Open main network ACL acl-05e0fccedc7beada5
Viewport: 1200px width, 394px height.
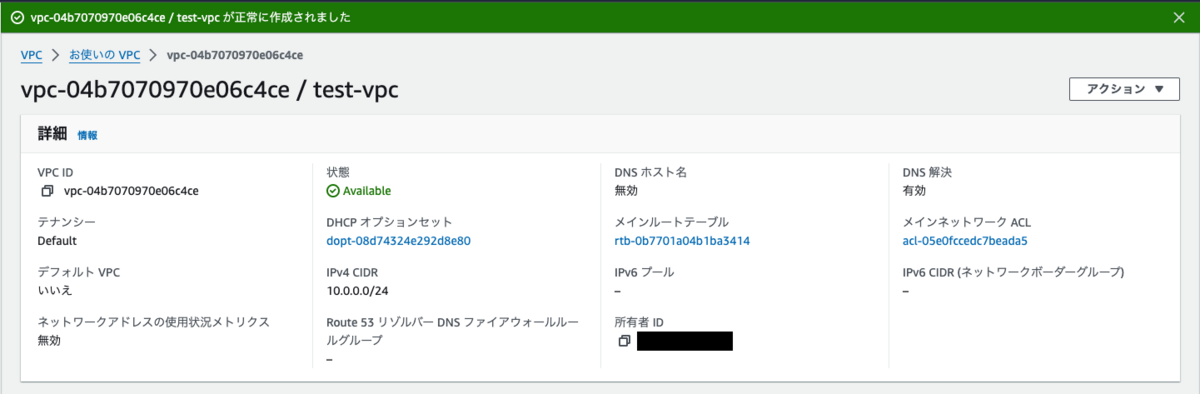965,241
